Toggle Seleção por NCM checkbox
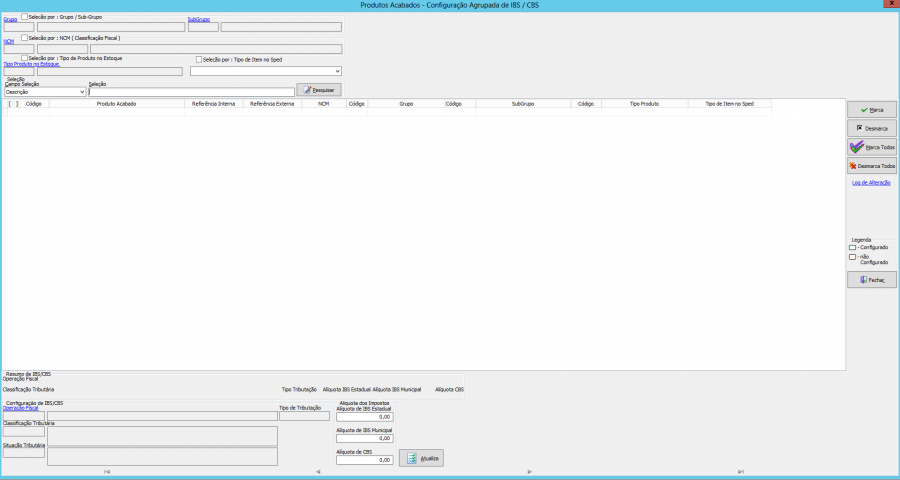This screenshot has width=900, height=480. 25,38
